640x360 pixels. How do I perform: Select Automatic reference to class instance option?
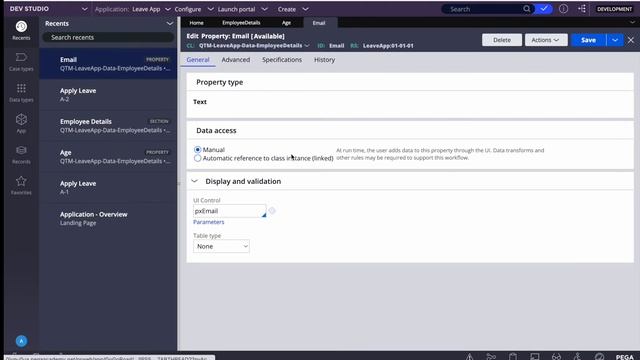198,158
